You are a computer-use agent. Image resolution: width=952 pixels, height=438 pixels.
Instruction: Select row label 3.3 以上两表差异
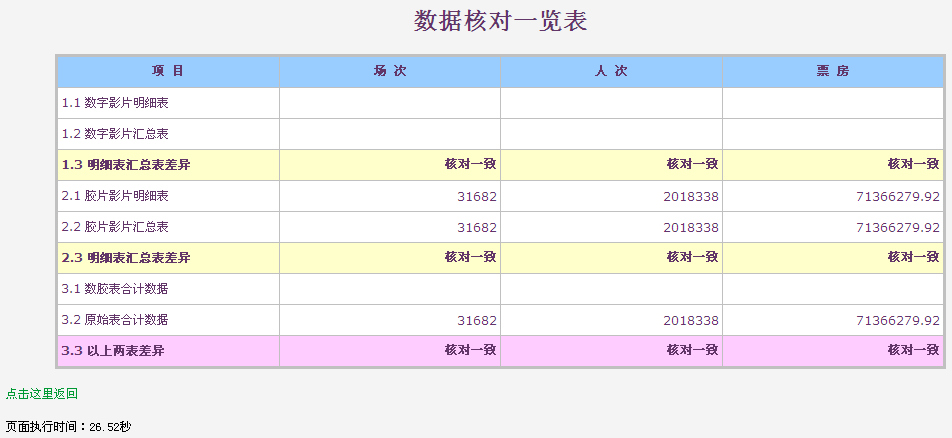point(113,351)
